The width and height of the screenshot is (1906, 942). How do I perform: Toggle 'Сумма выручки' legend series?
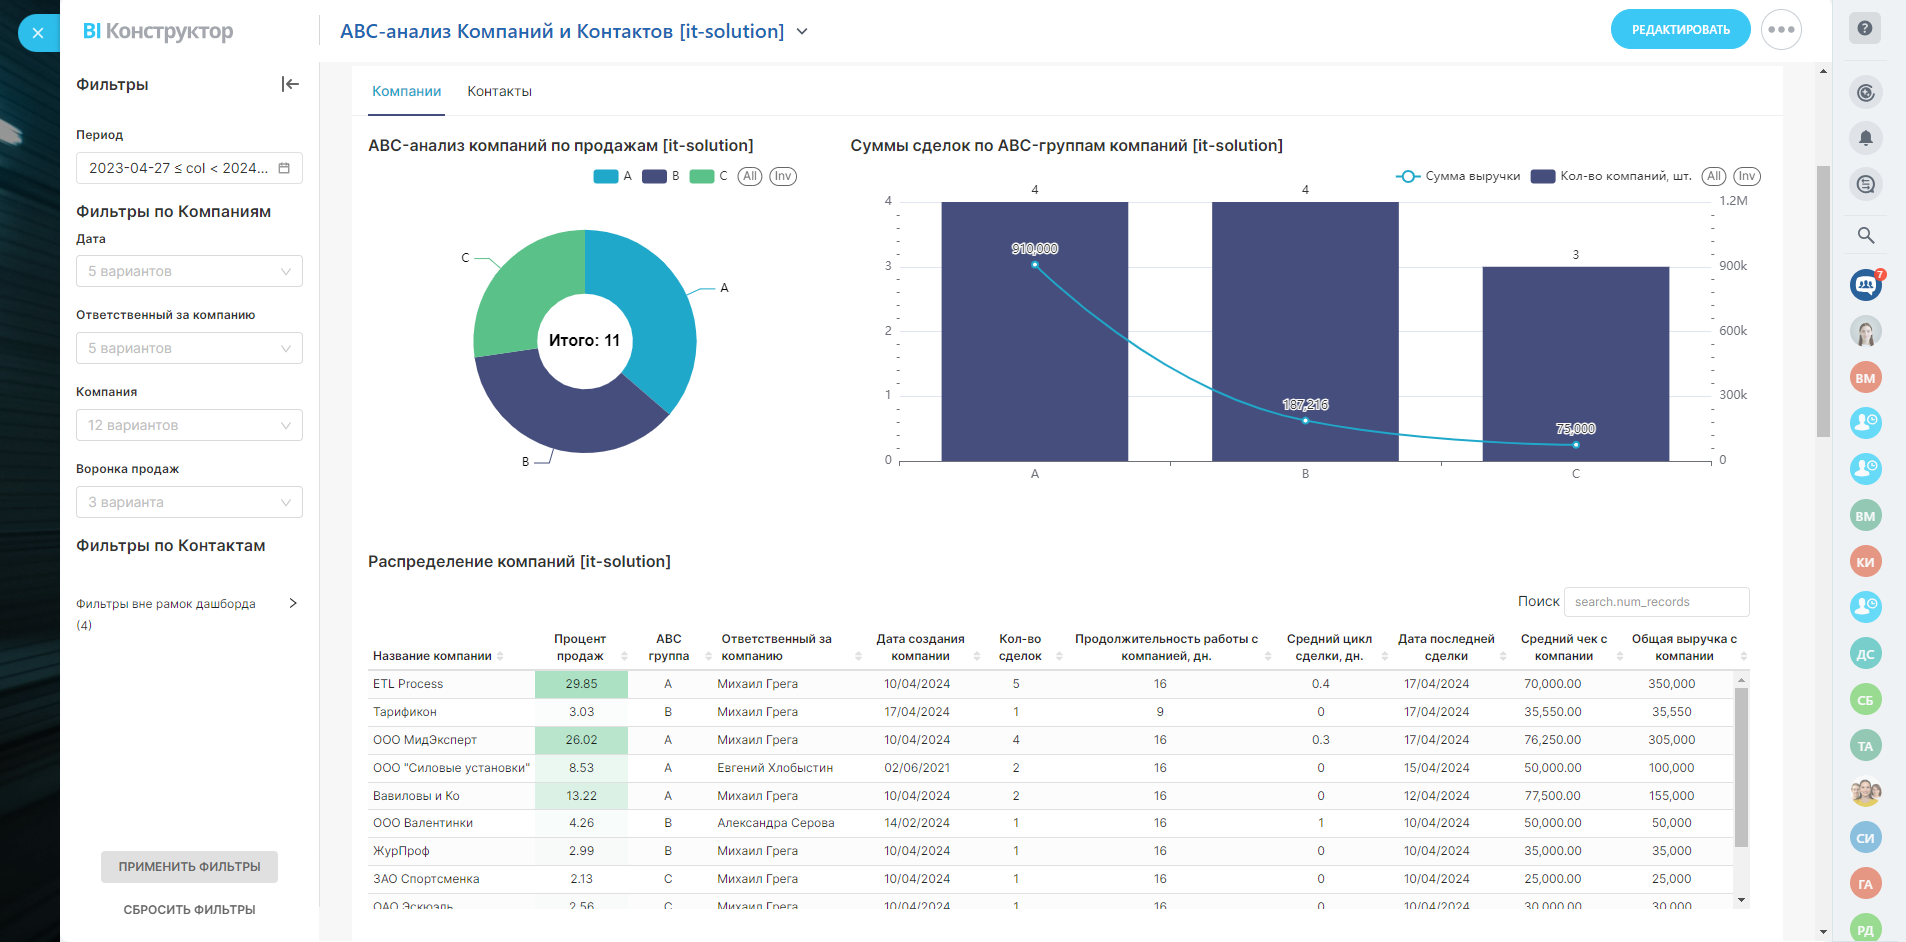1459,176
